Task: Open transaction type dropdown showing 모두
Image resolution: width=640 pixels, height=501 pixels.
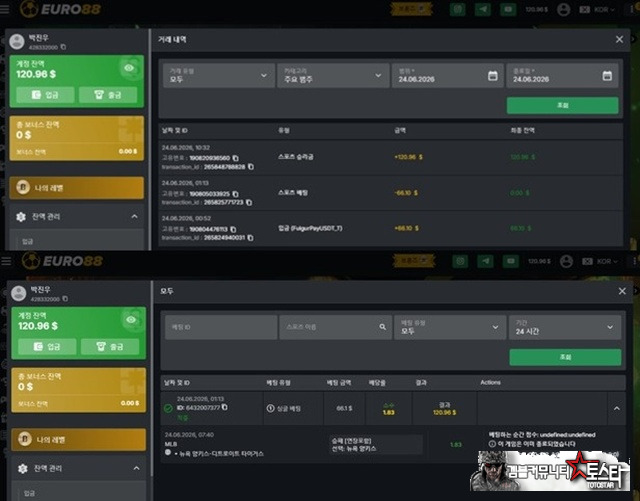Action: point(219,75)
